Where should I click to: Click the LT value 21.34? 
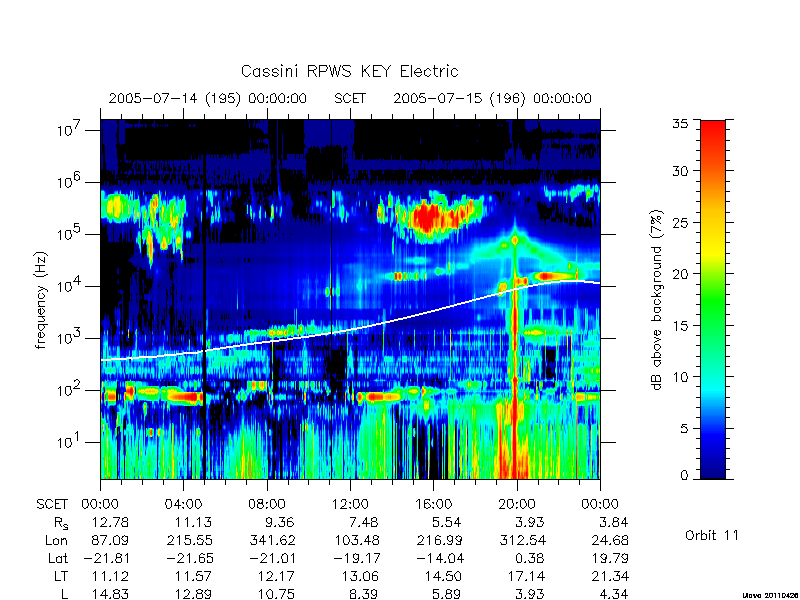point(610,576)
